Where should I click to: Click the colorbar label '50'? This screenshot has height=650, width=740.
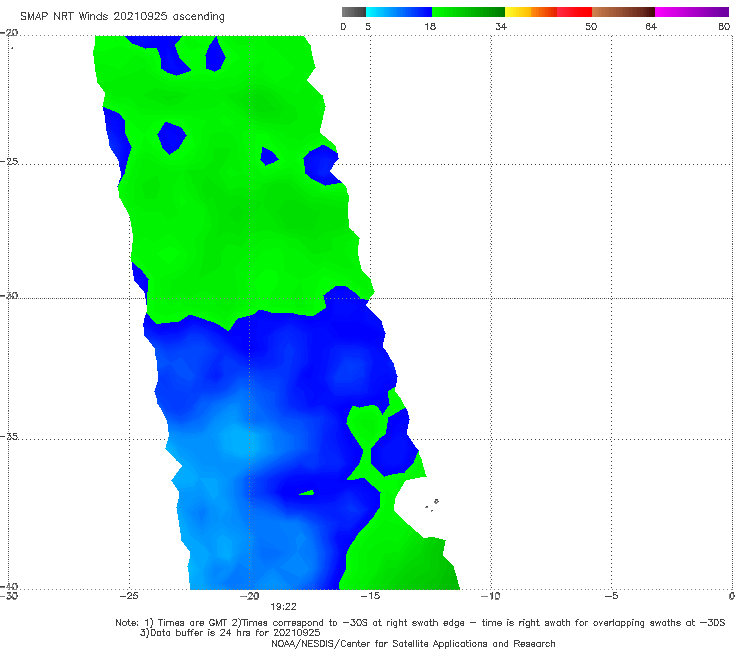pos(591,26)
